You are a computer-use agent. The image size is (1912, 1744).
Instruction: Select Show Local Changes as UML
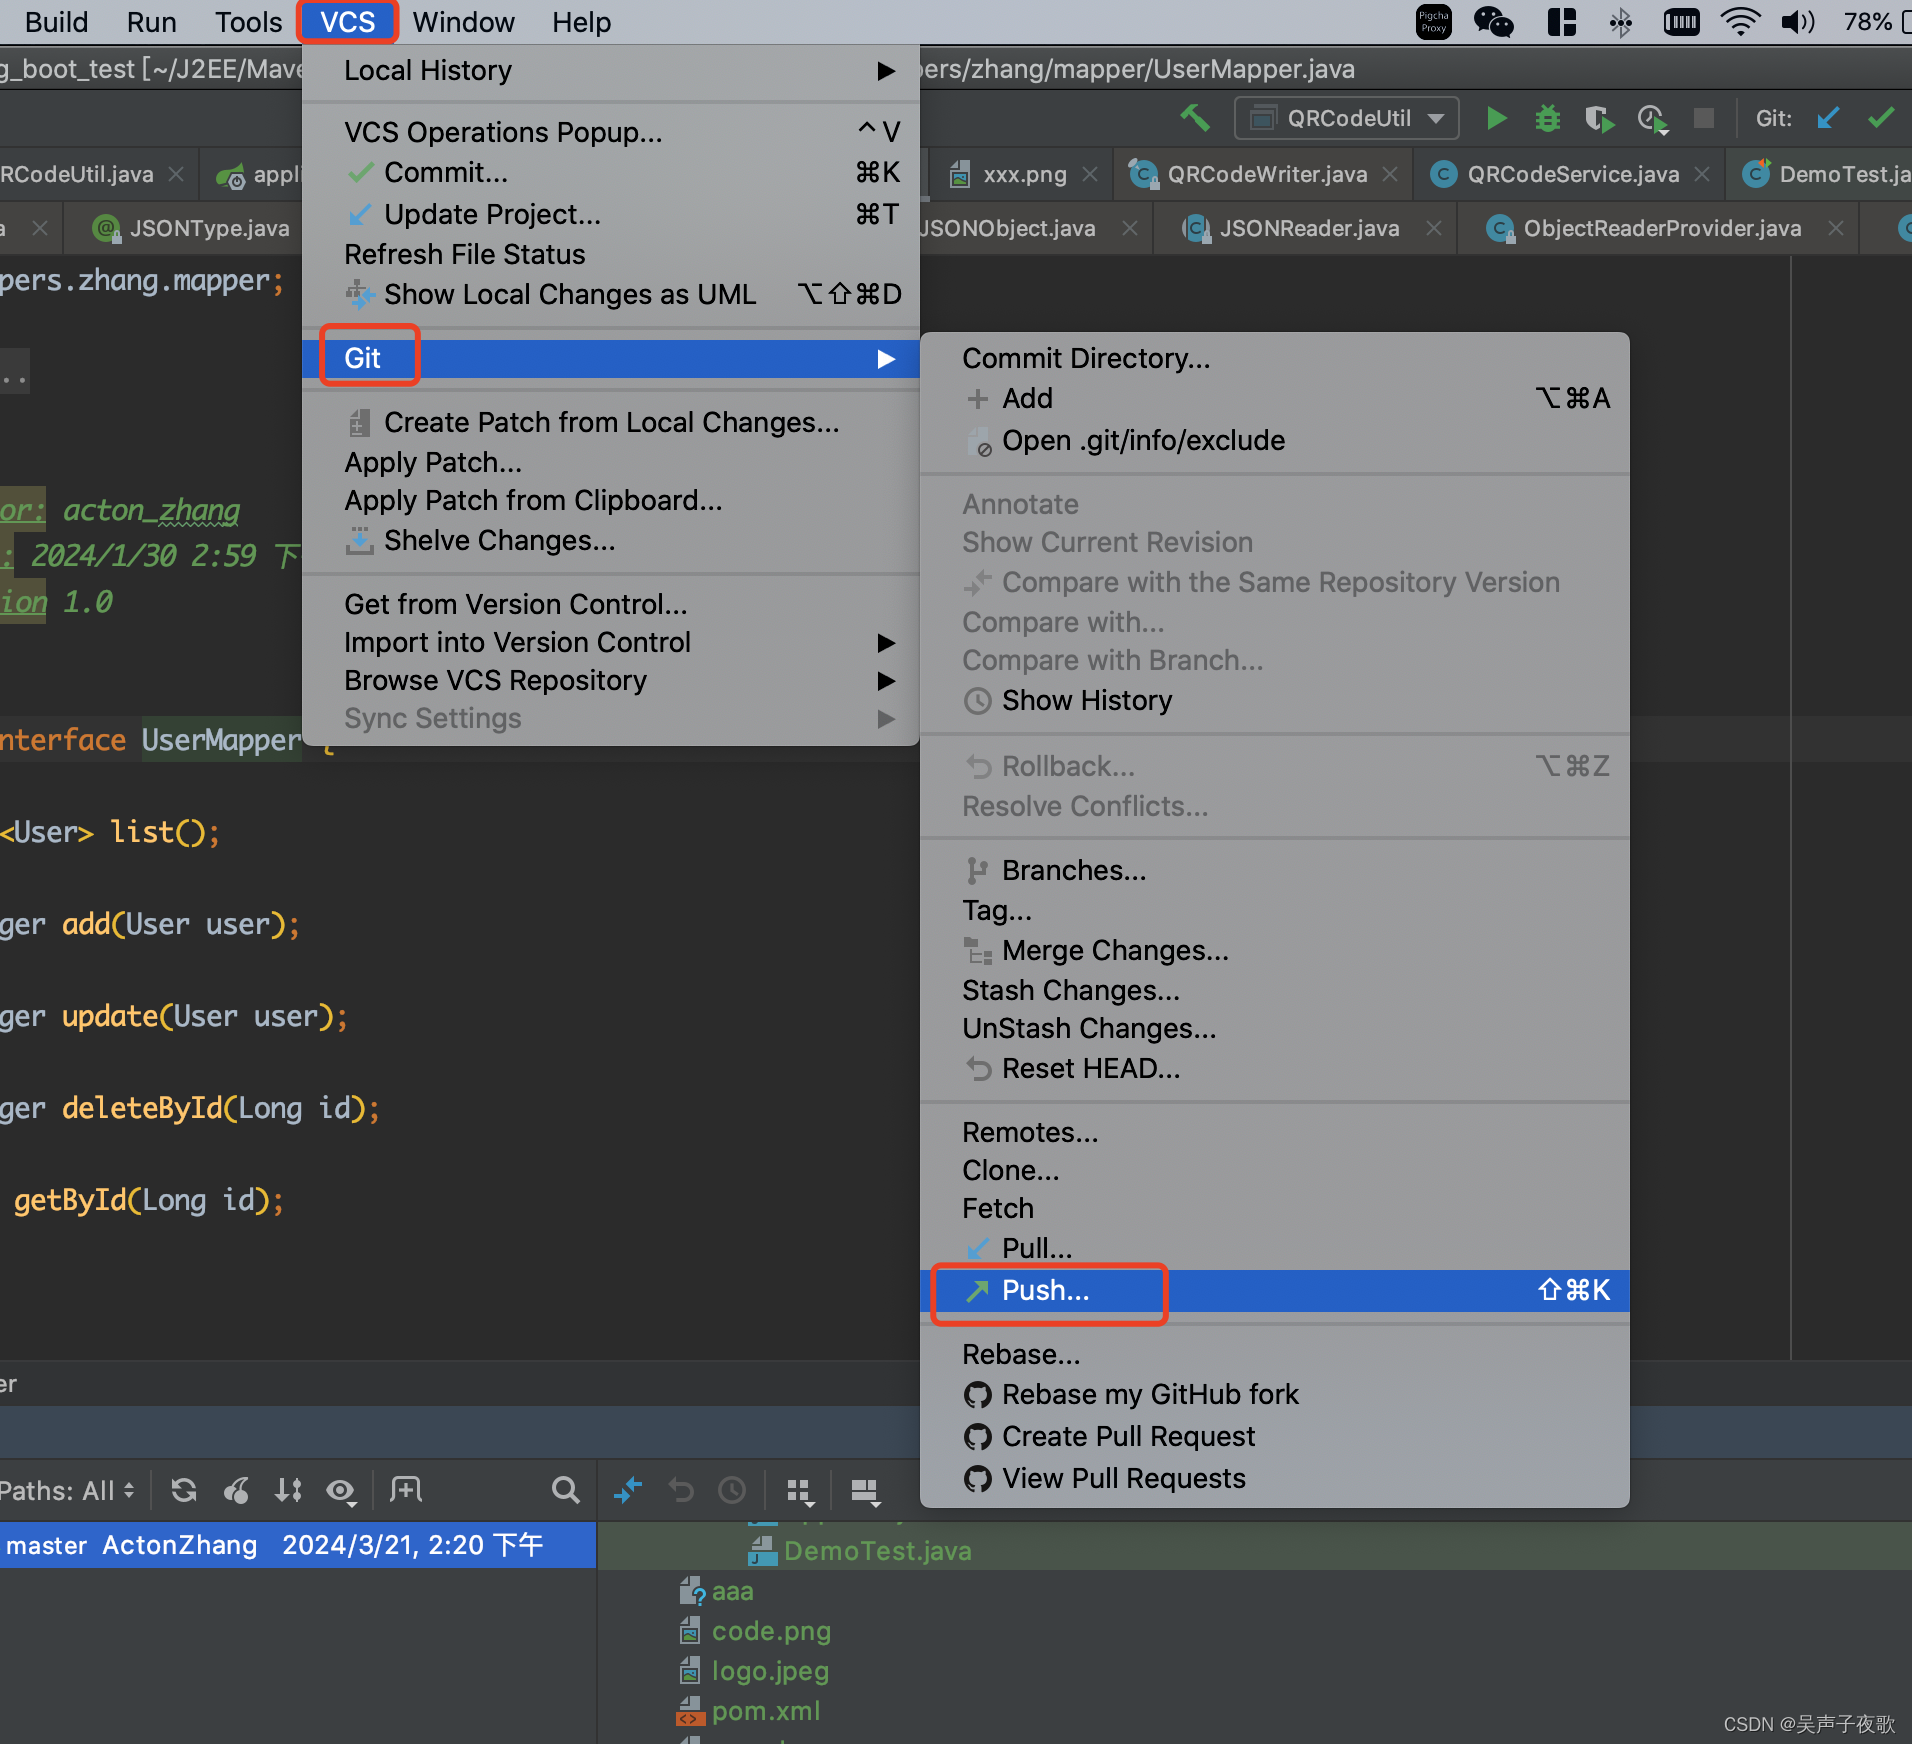click(610, 294)
